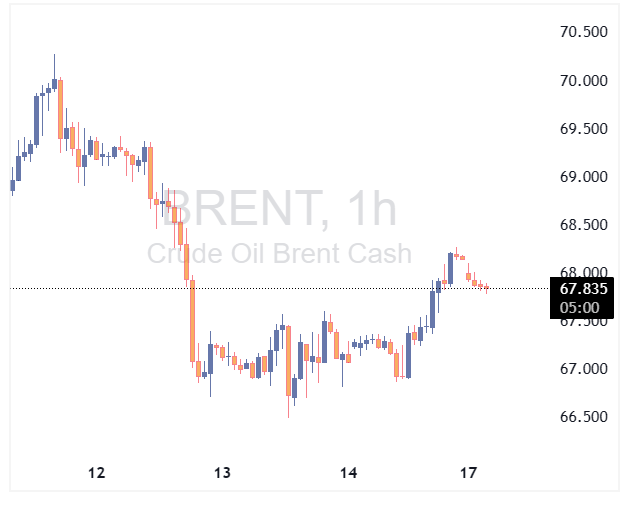
Task: Click date 17 on time axis
Action: click(x=468, y=473)
